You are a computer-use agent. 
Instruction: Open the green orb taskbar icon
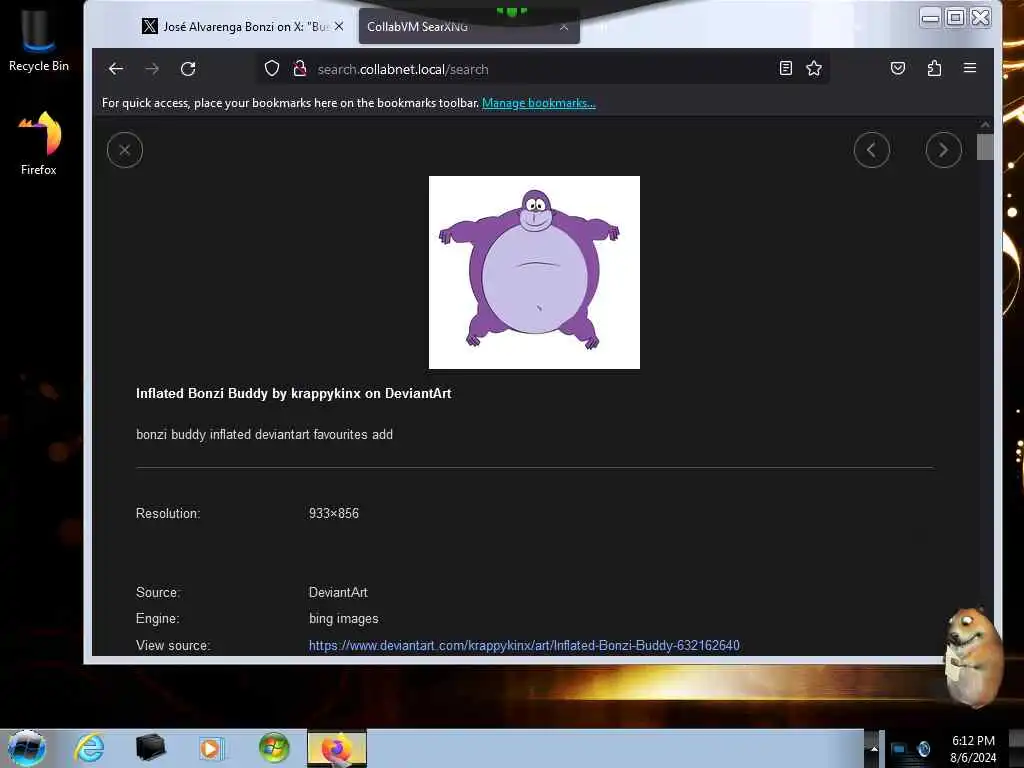[274, 748]
